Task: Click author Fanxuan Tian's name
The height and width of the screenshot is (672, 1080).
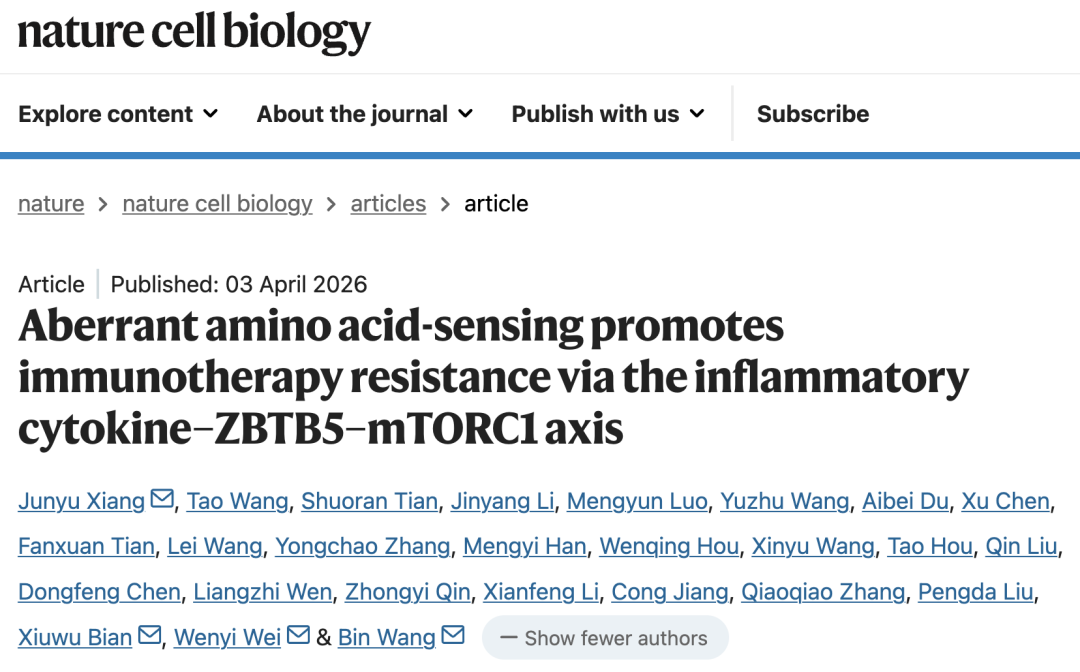Action: point(86,546)
